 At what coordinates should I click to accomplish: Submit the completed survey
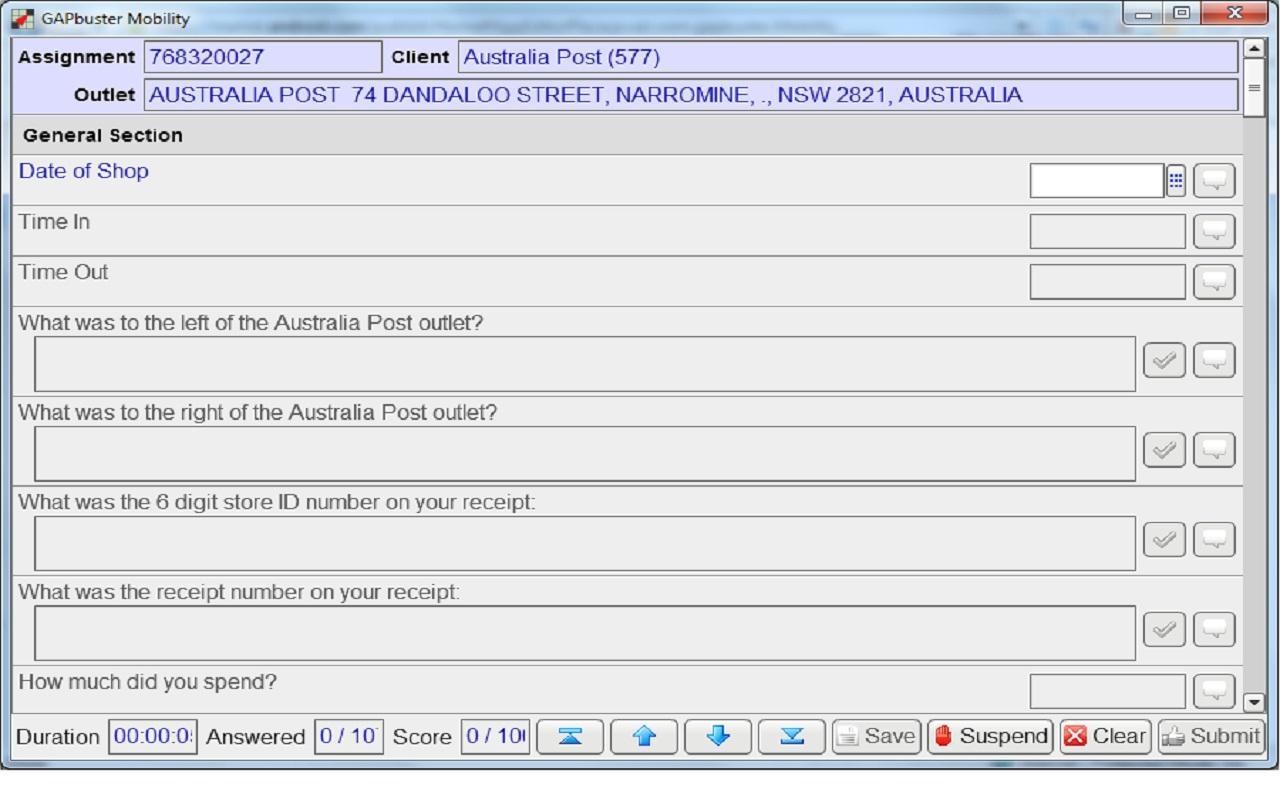[1211, 737]
